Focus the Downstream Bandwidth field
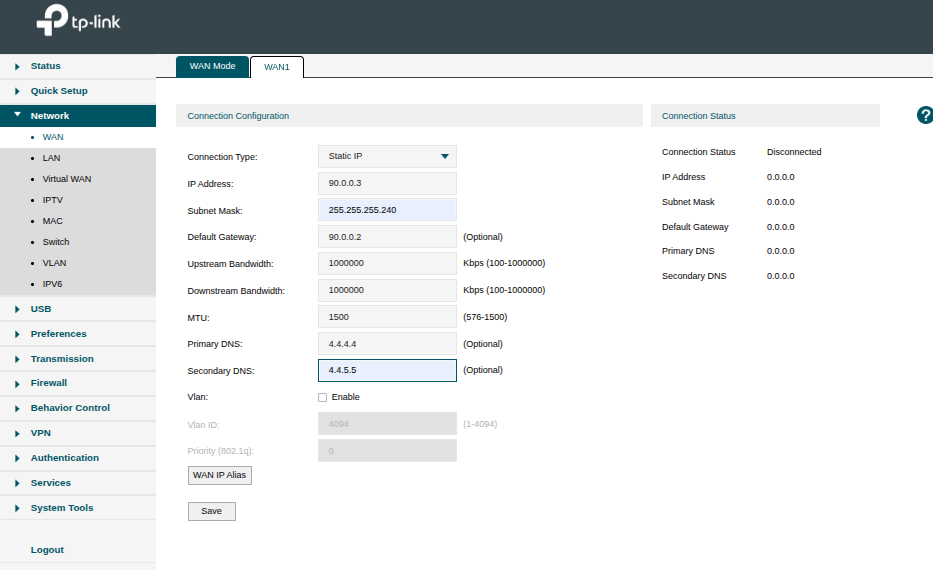Screen dimensions: 933x570 tap(387, 290)
